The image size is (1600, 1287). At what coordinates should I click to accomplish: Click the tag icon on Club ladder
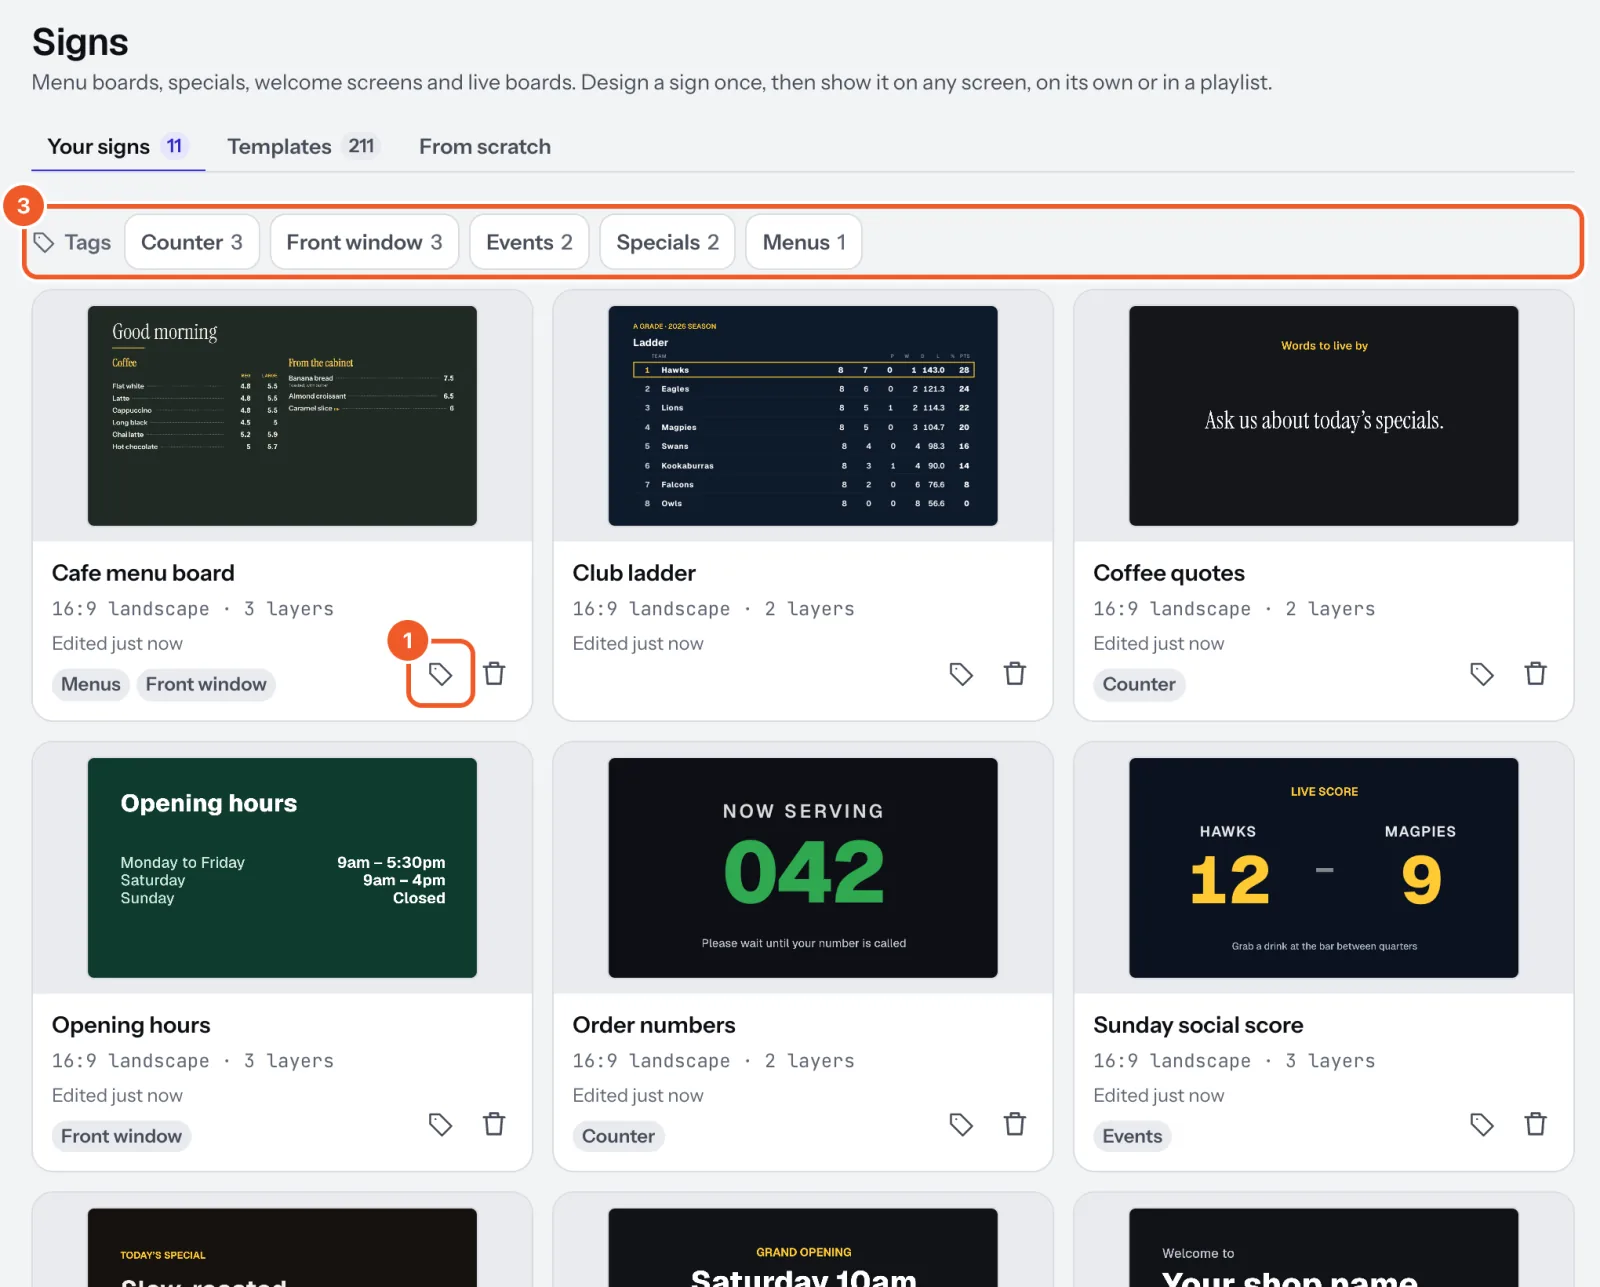click(x=961, y=674)
